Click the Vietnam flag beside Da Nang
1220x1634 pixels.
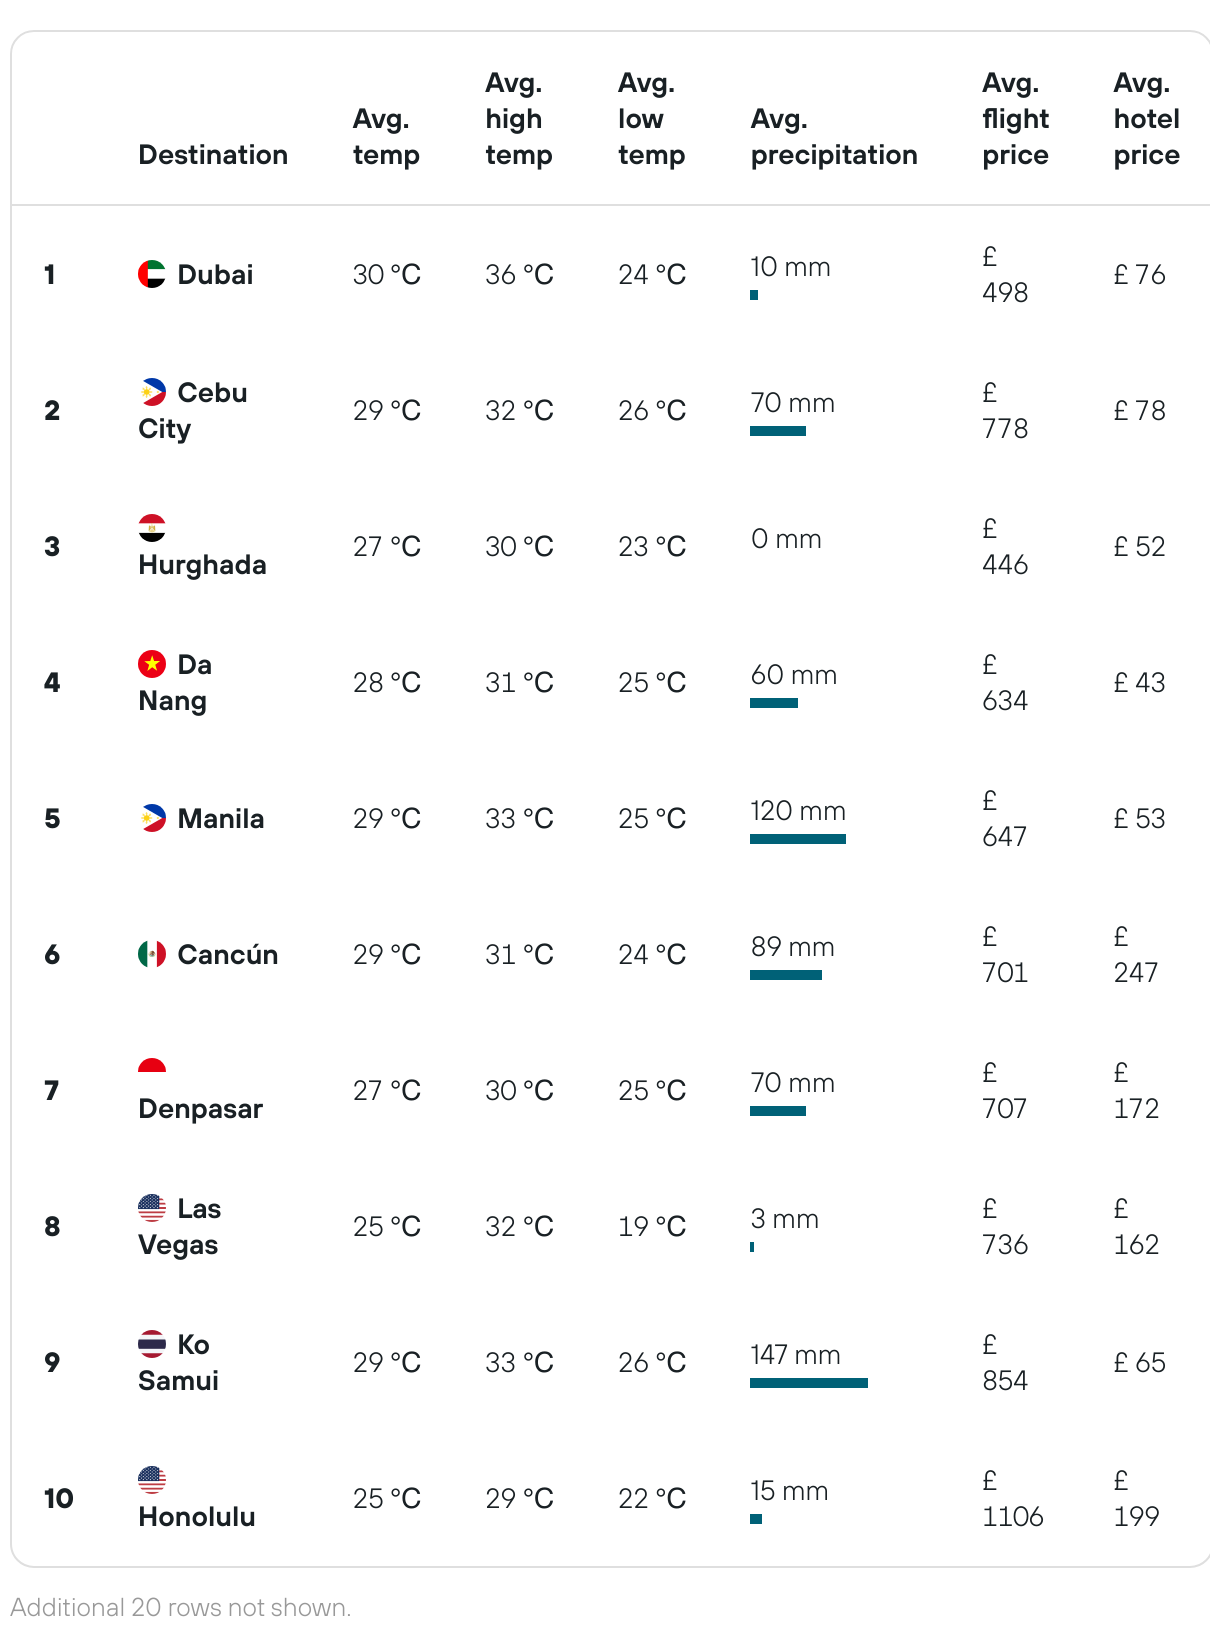tap(152, 664)
